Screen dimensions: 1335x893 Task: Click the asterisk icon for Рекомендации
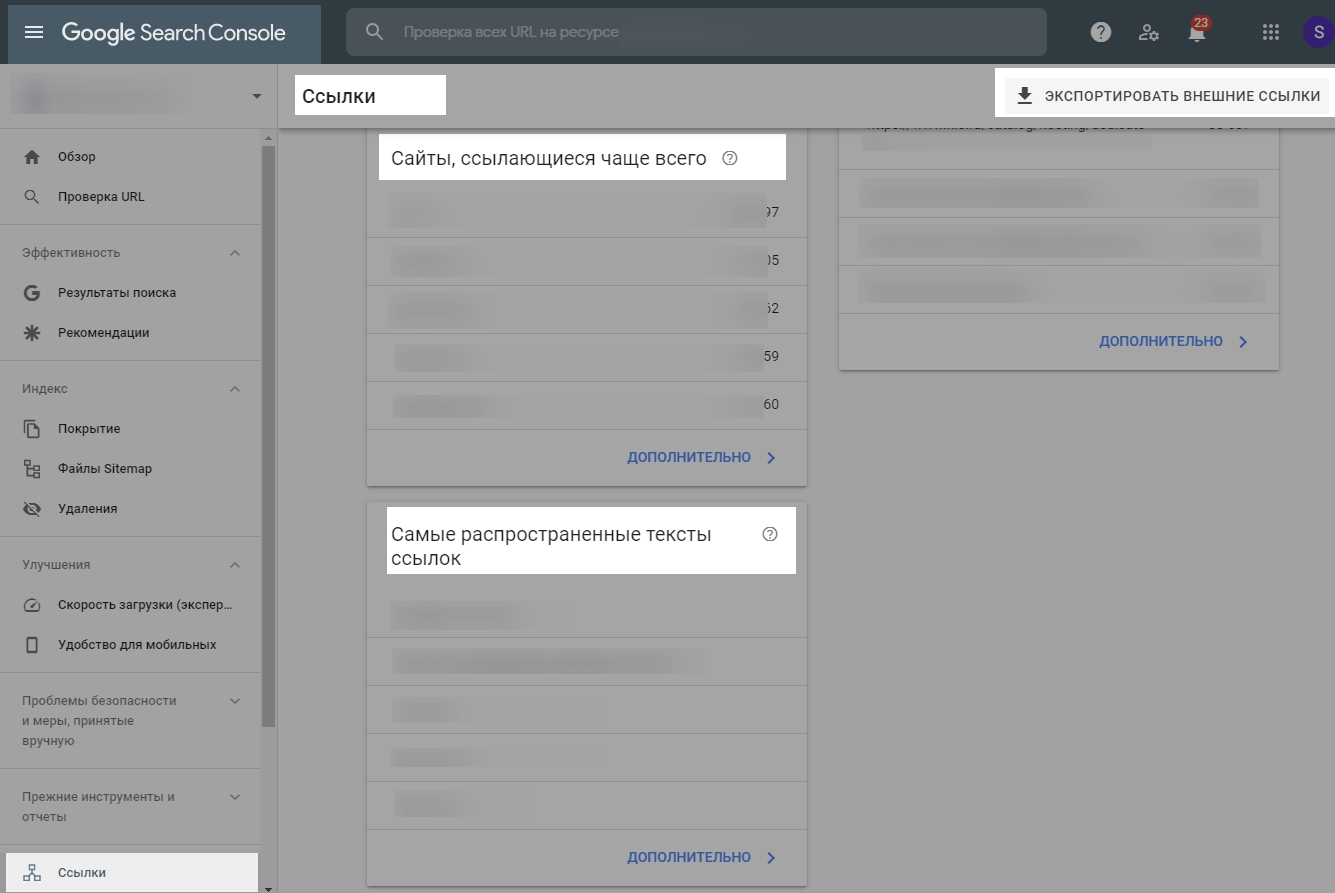point(32,333)
